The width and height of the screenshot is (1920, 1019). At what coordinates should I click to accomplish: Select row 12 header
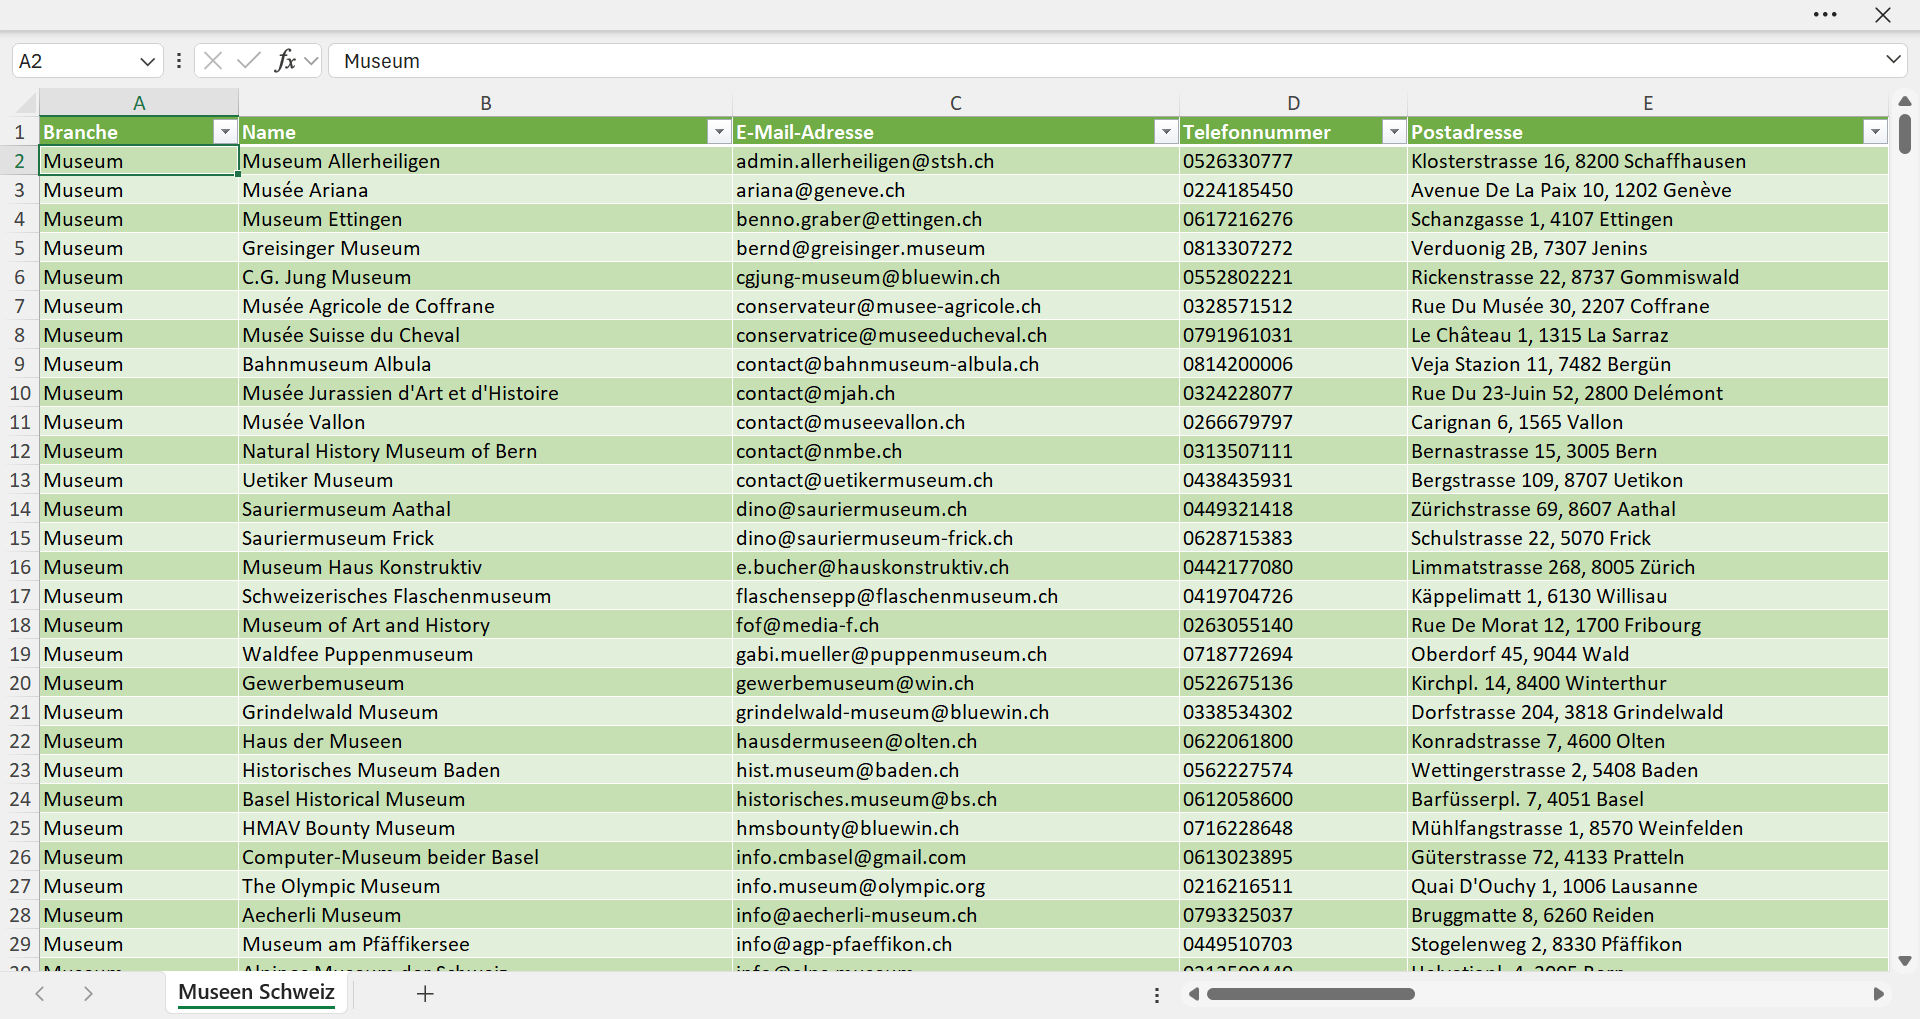coord(20,451)
